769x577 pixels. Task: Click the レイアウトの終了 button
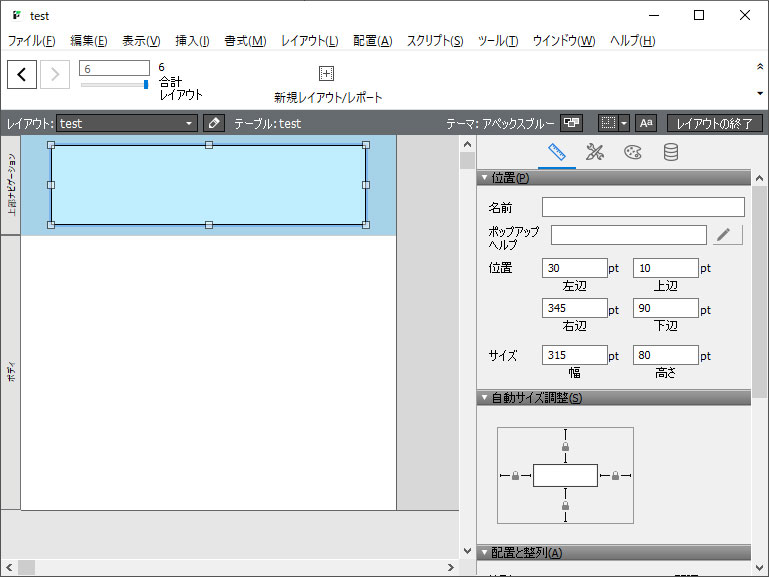[715, 124]
